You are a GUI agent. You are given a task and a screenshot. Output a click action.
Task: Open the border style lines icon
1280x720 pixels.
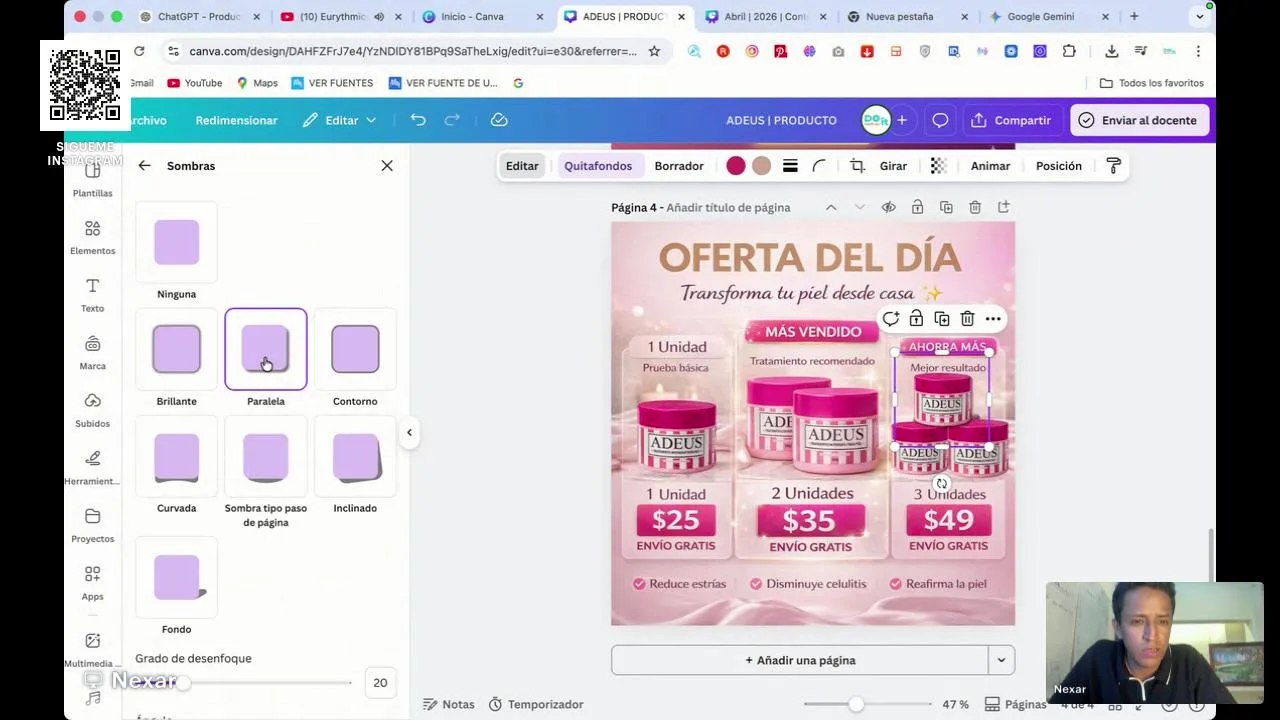click(x=790, y=166)
